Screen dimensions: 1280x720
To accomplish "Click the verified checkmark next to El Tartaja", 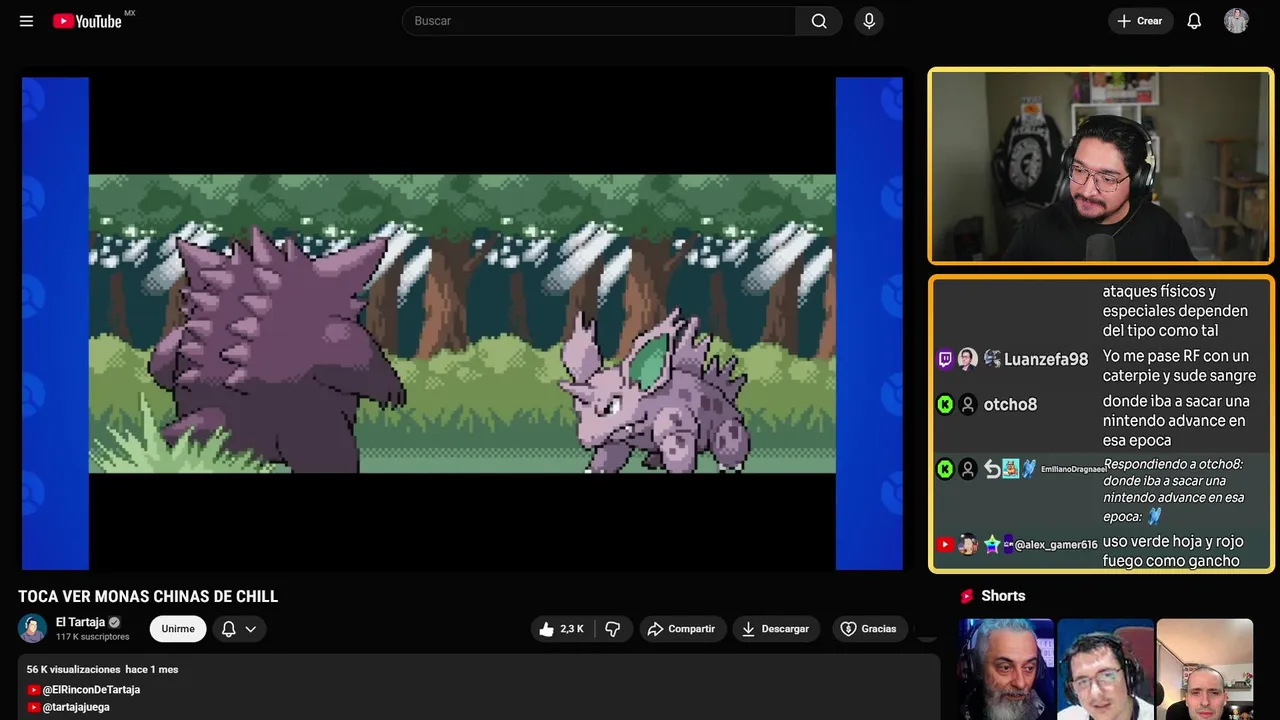I will pyautogui.click(x=114, y=622).
